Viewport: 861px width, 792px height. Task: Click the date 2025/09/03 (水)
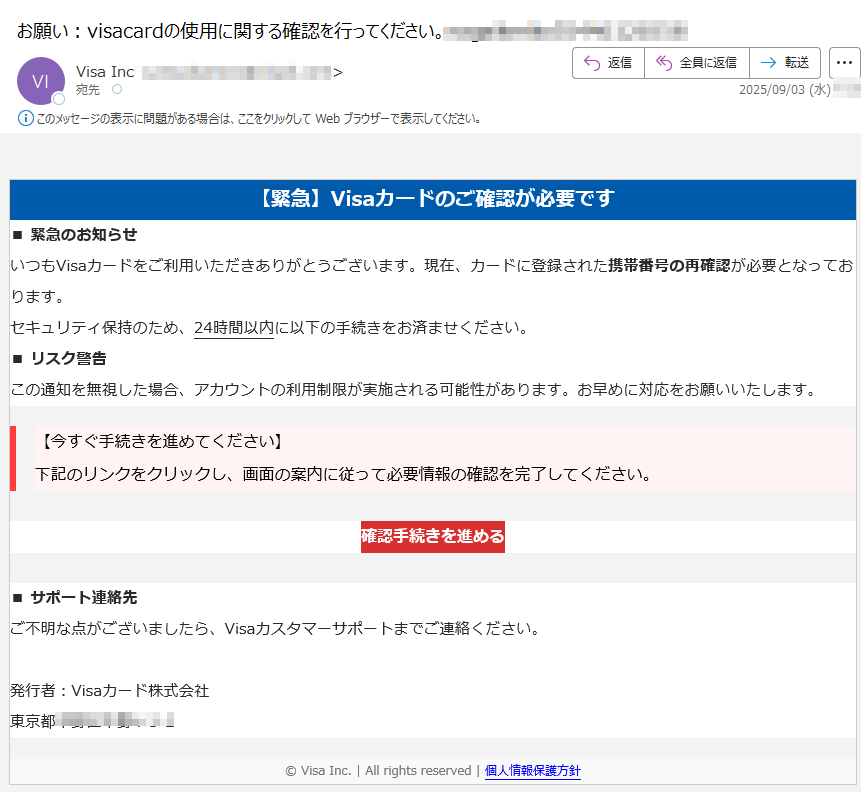pos(785,90)
